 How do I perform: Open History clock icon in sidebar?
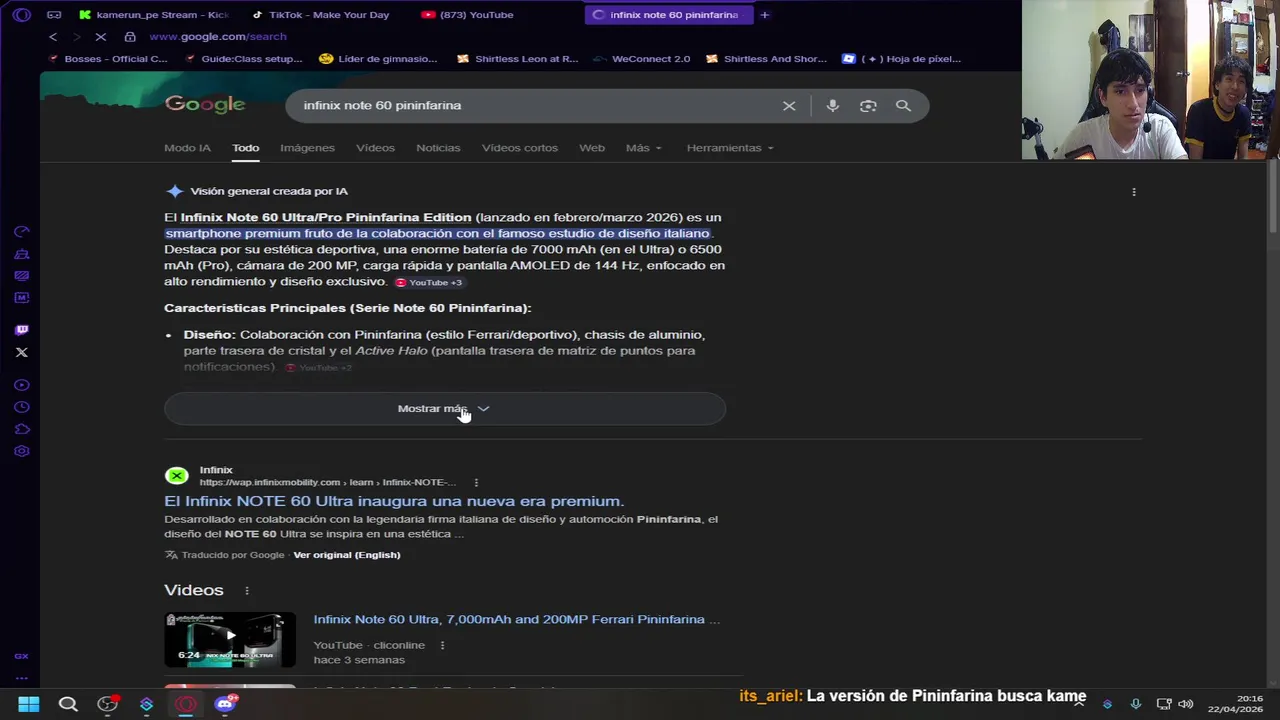point(22,407)
